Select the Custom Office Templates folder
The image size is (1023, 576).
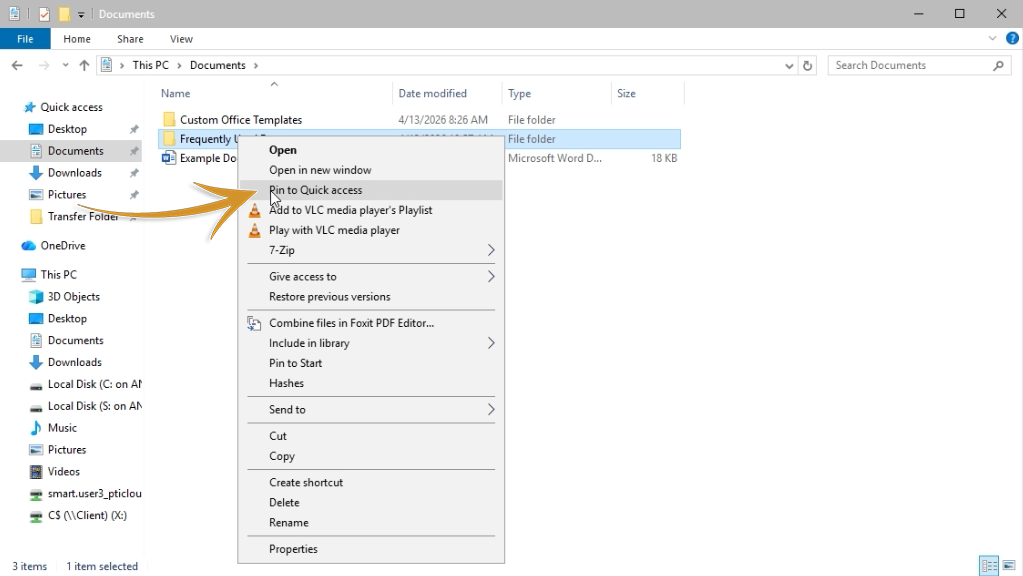coord(241,120)
